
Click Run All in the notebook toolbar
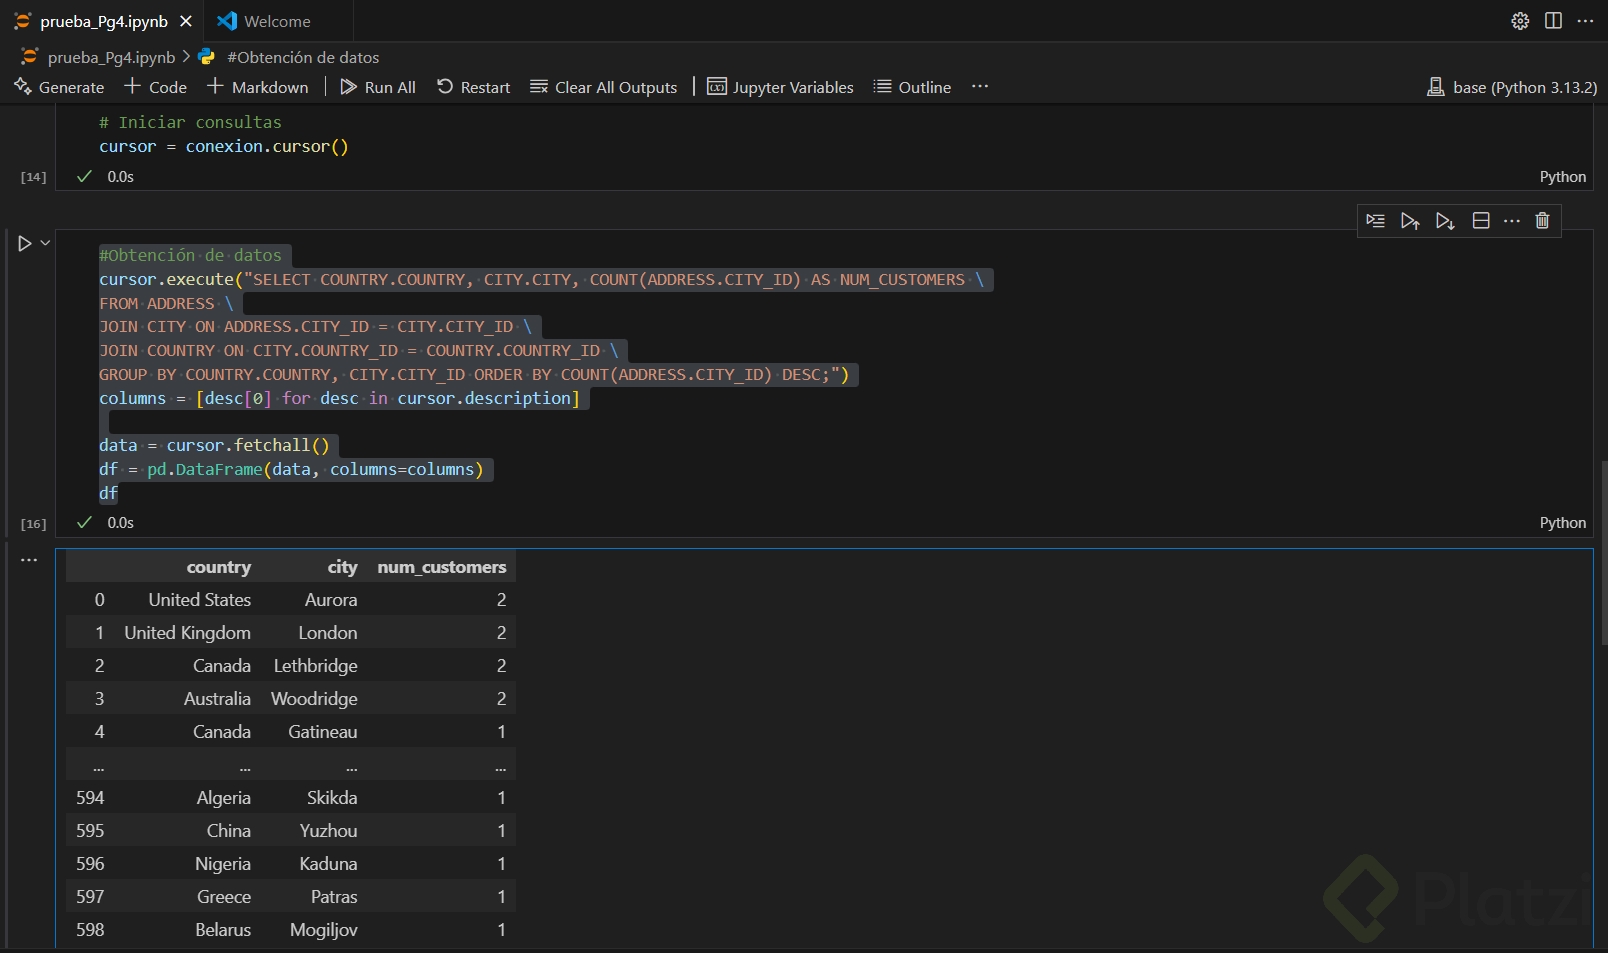click(x=378, y=87)
